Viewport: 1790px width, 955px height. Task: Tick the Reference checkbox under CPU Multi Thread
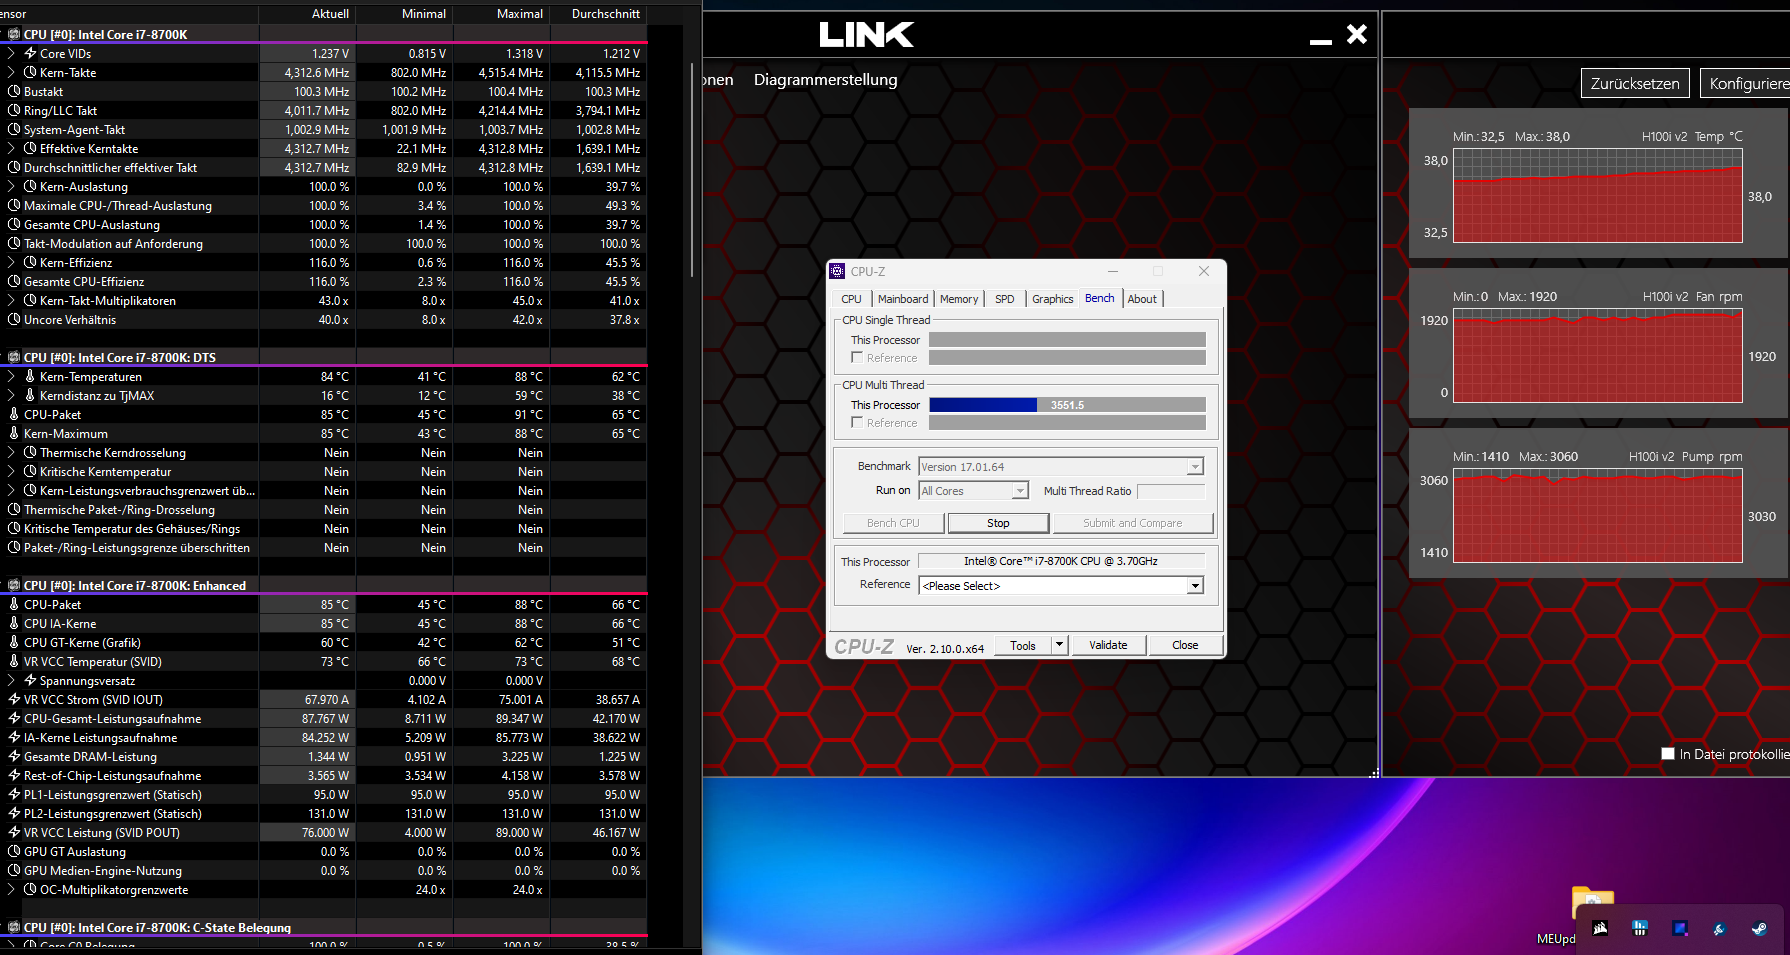[x=857, y=422]
